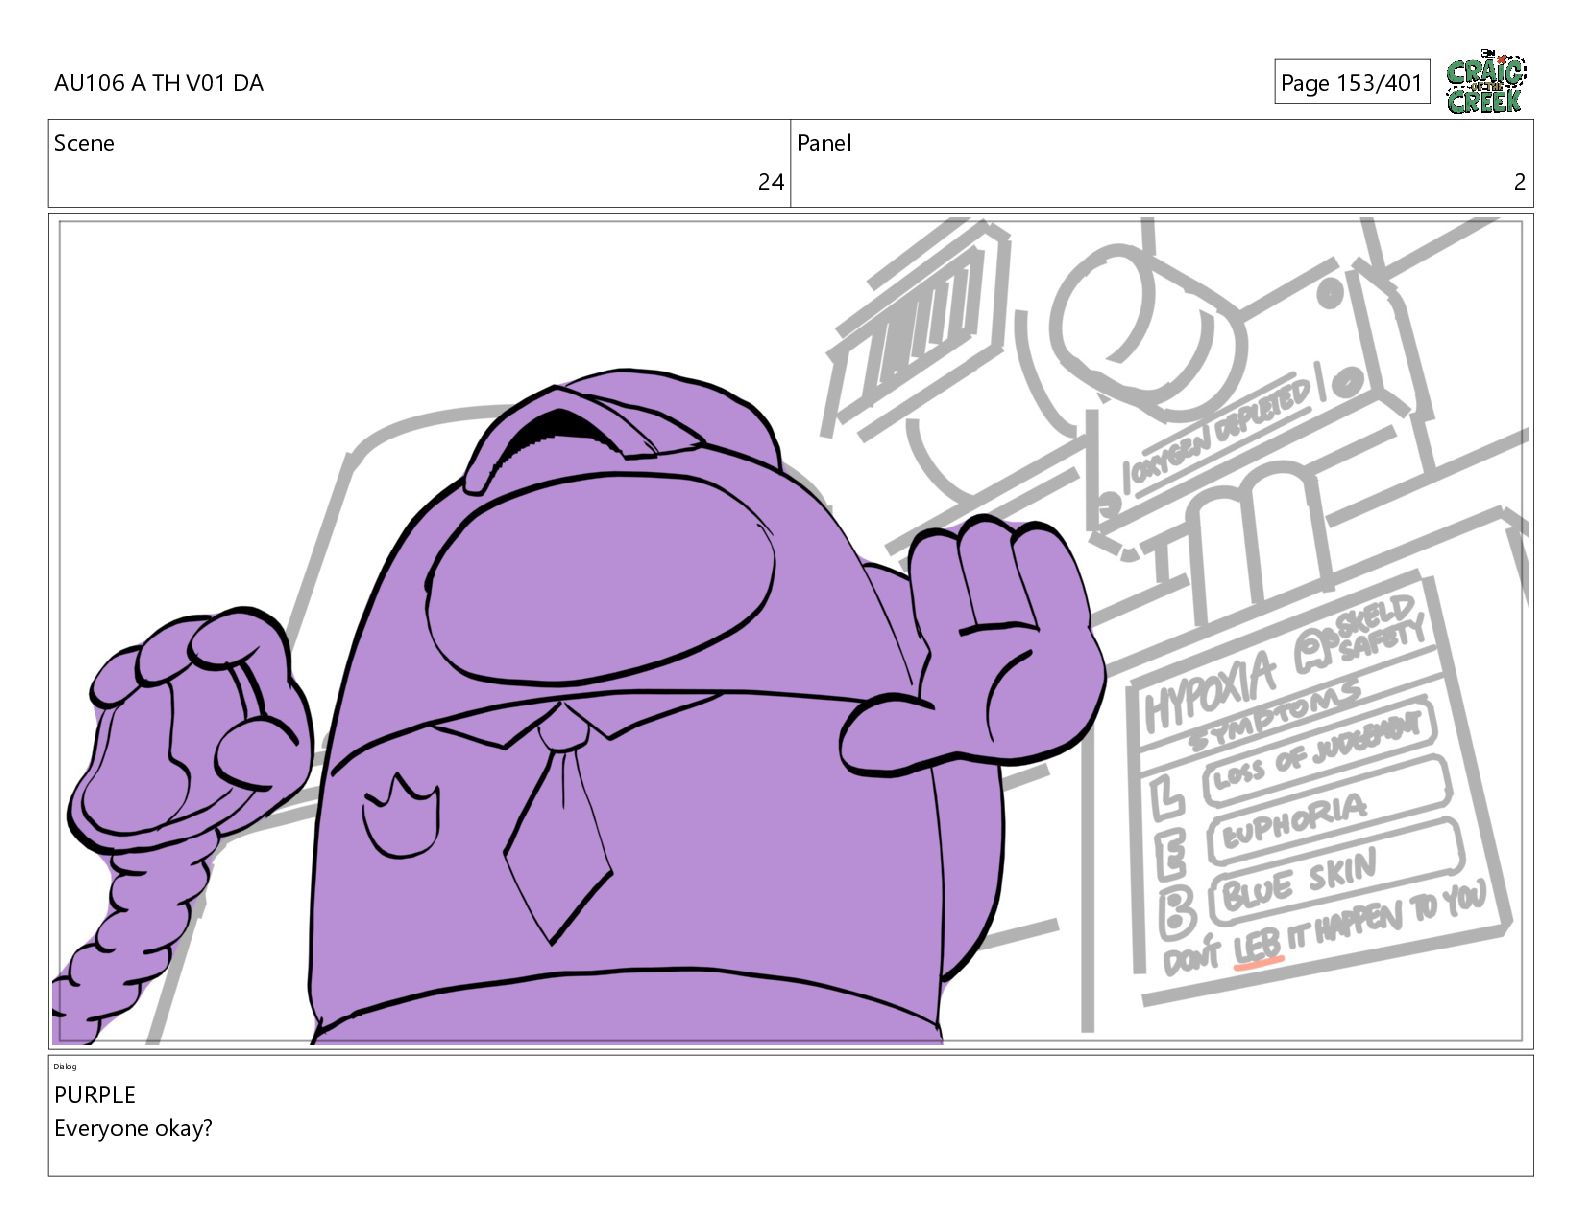
Task: Select the Scene label text
Action: click(x=84, y=143)
